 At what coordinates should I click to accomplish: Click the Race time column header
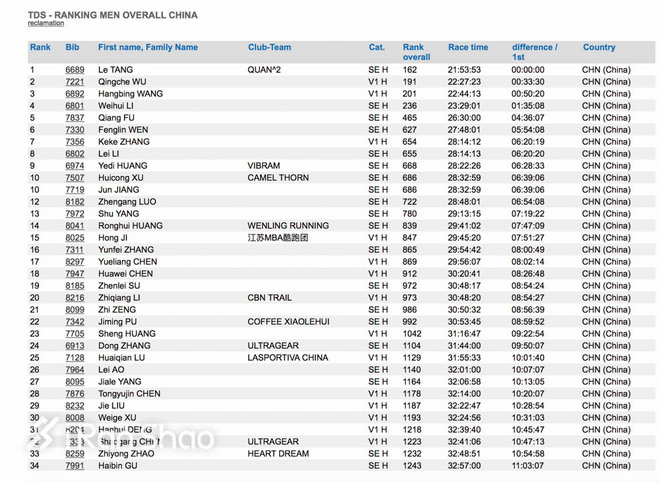pyautogui.click(x=468, y=47)
